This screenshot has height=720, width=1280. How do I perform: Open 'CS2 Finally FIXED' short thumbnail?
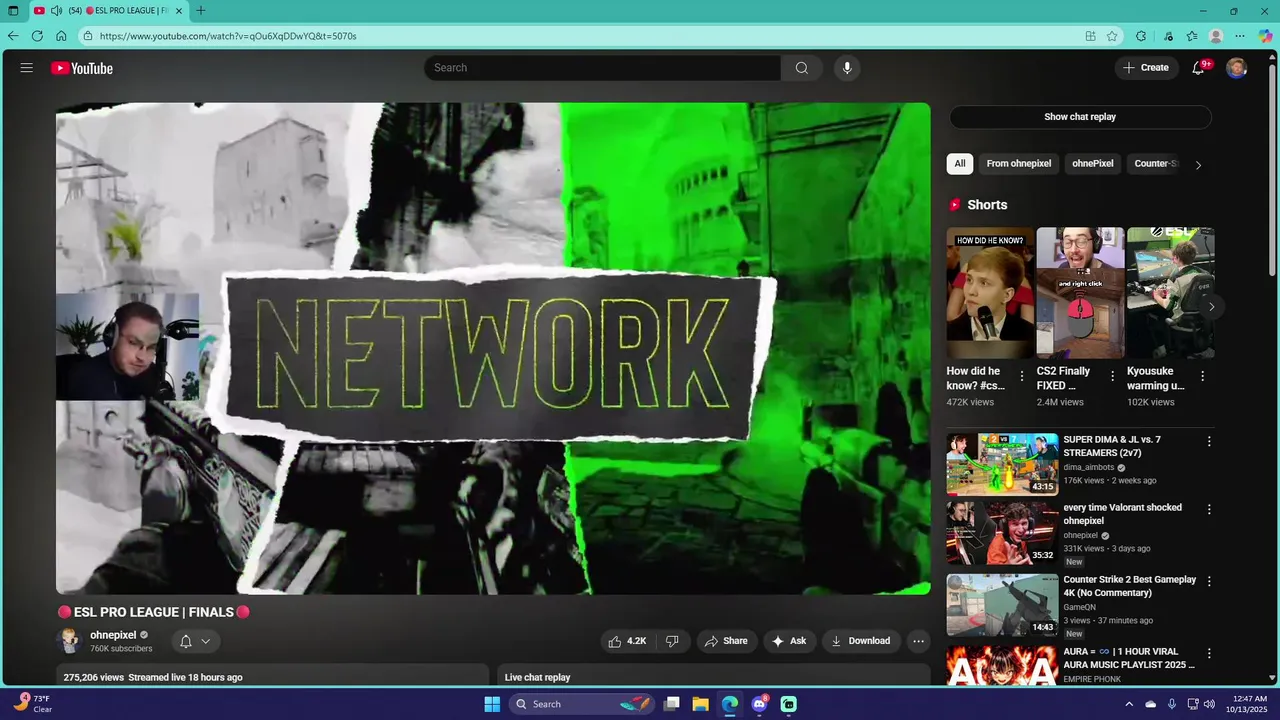pos(1080,293)
